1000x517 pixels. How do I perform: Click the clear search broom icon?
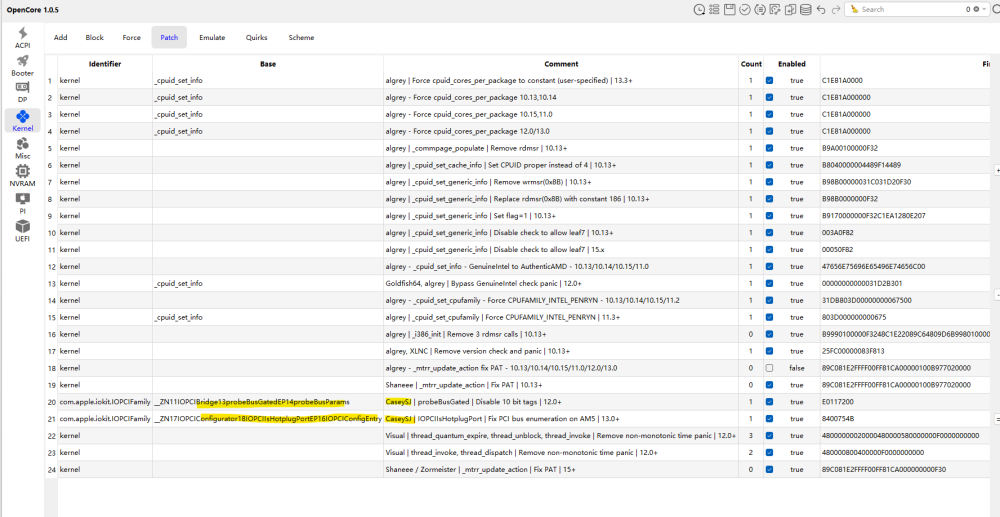point(854,10)
